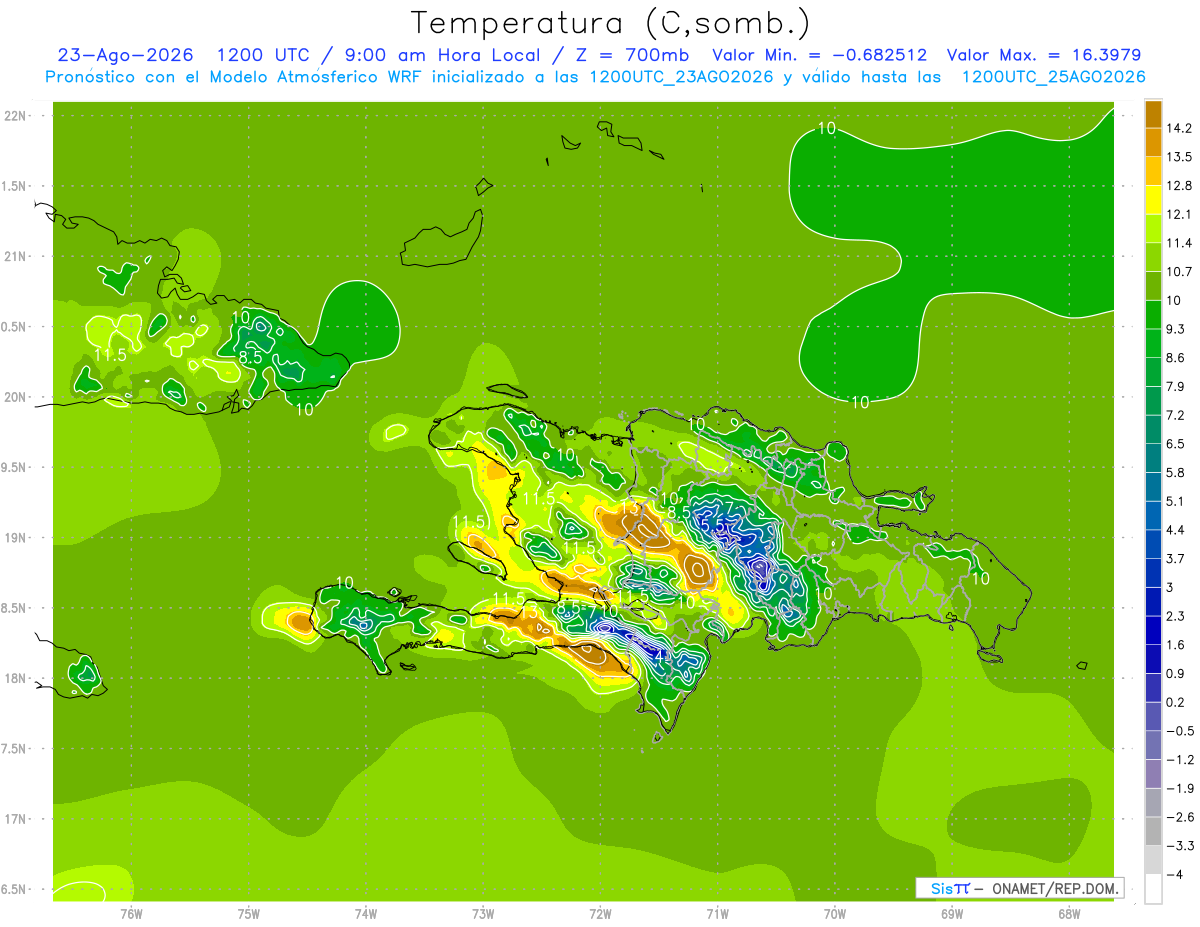Click the '73W' longitude axis label

pyautogui.click(x=483, y=913)
